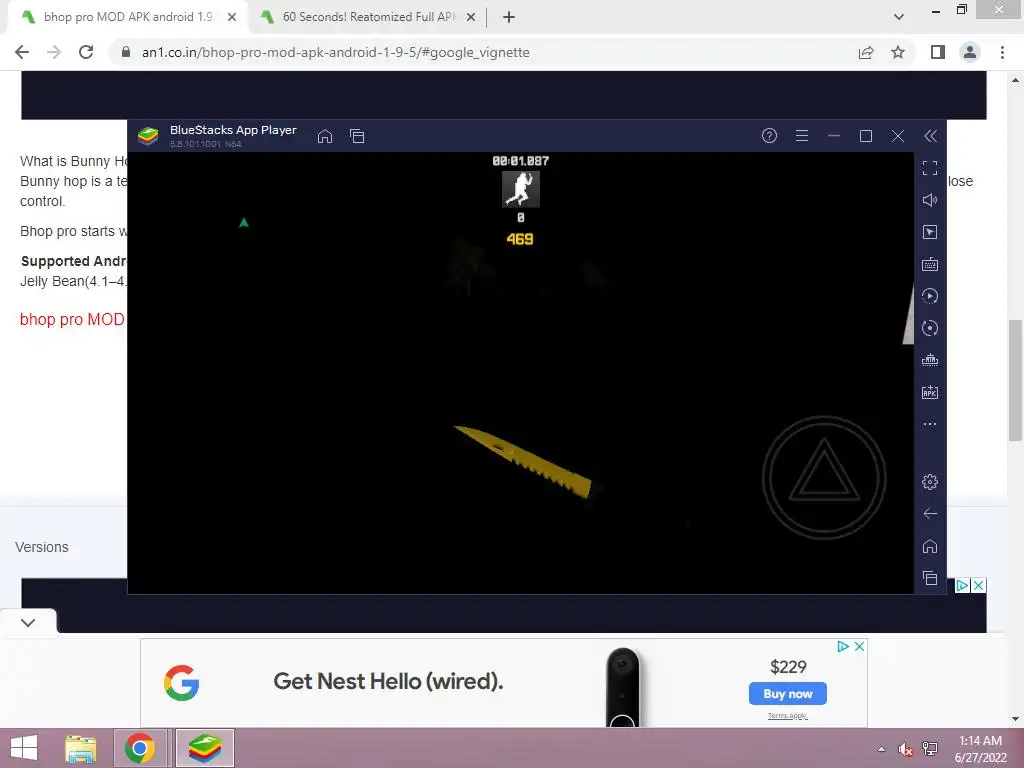
Task: View site lock information icon
Action: point(126,52)
